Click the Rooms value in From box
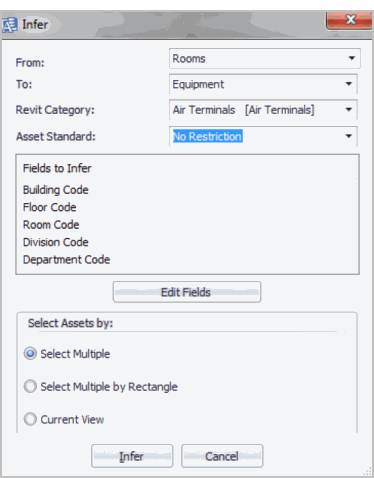374x478 pixels. [189, 59]
